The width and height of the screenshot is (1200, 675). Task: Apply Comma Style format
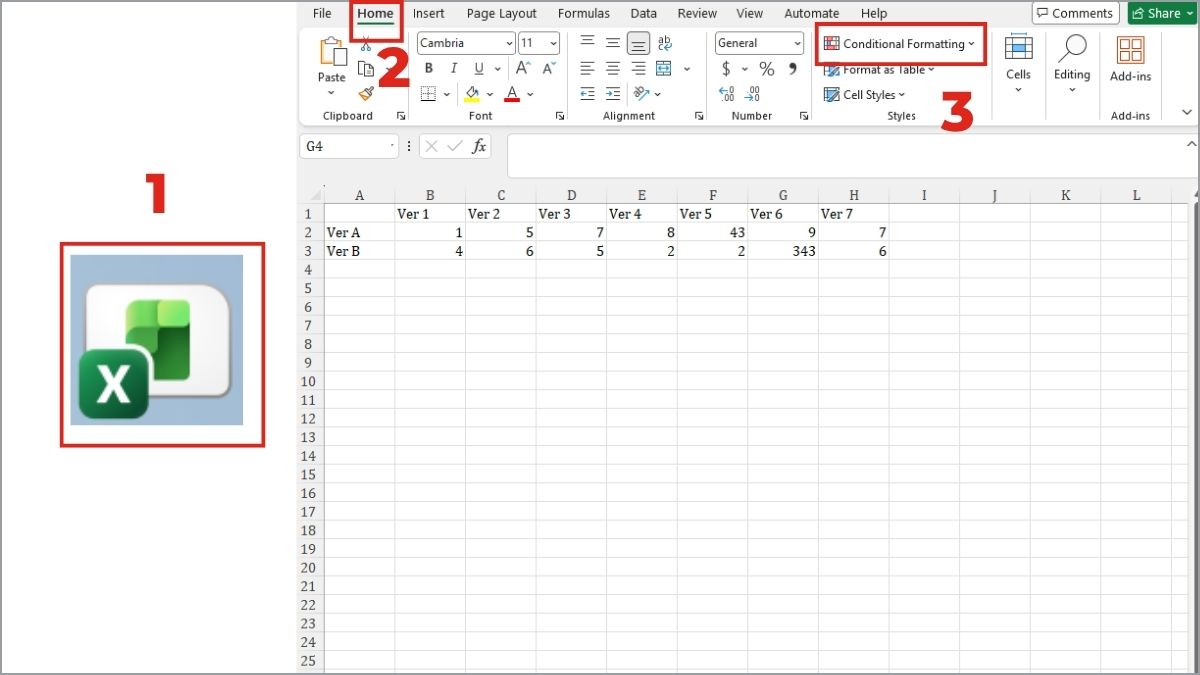point(793,69)
